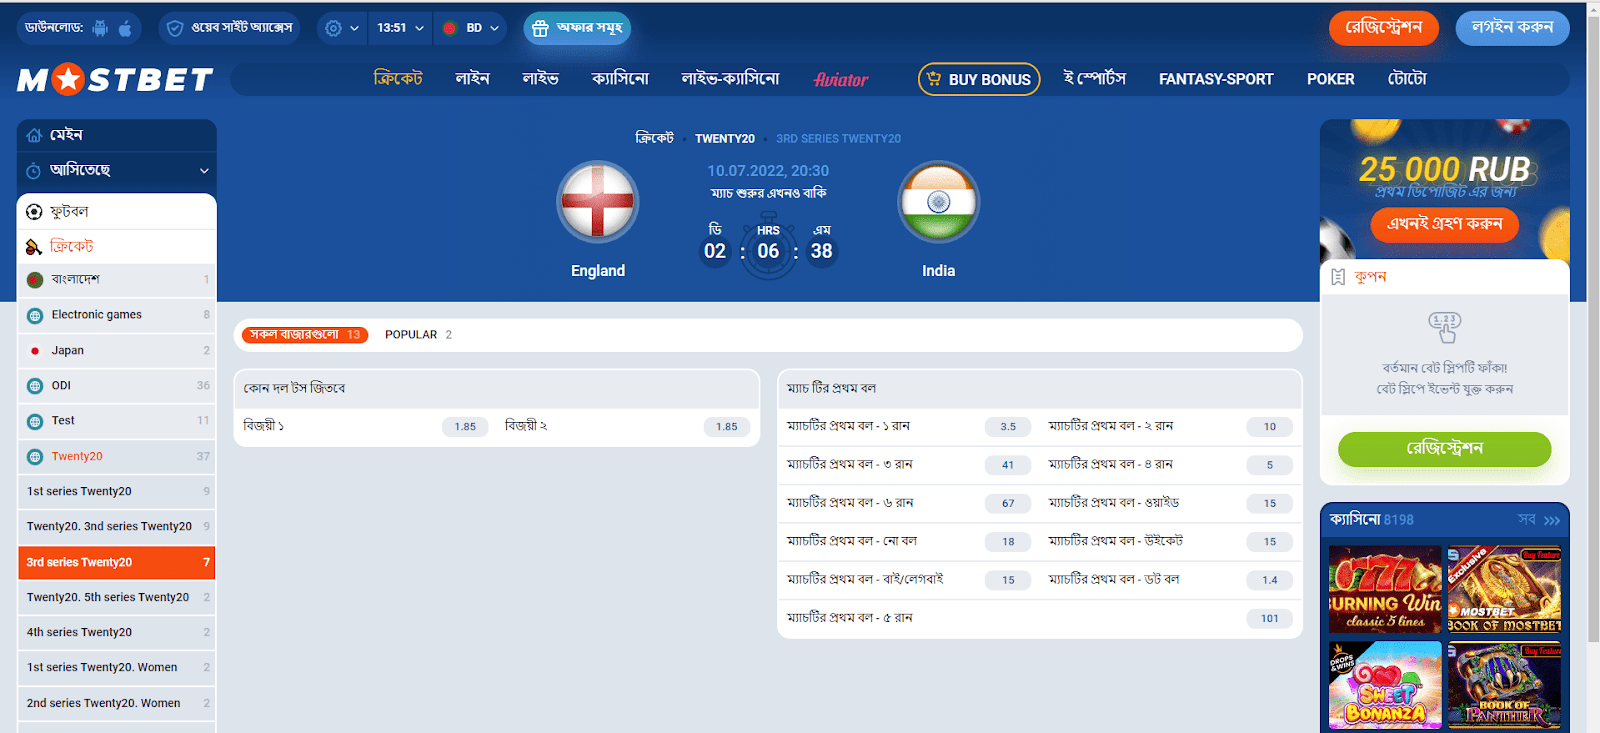Select first ball ৩ রান odds 41

point(1008,465)
